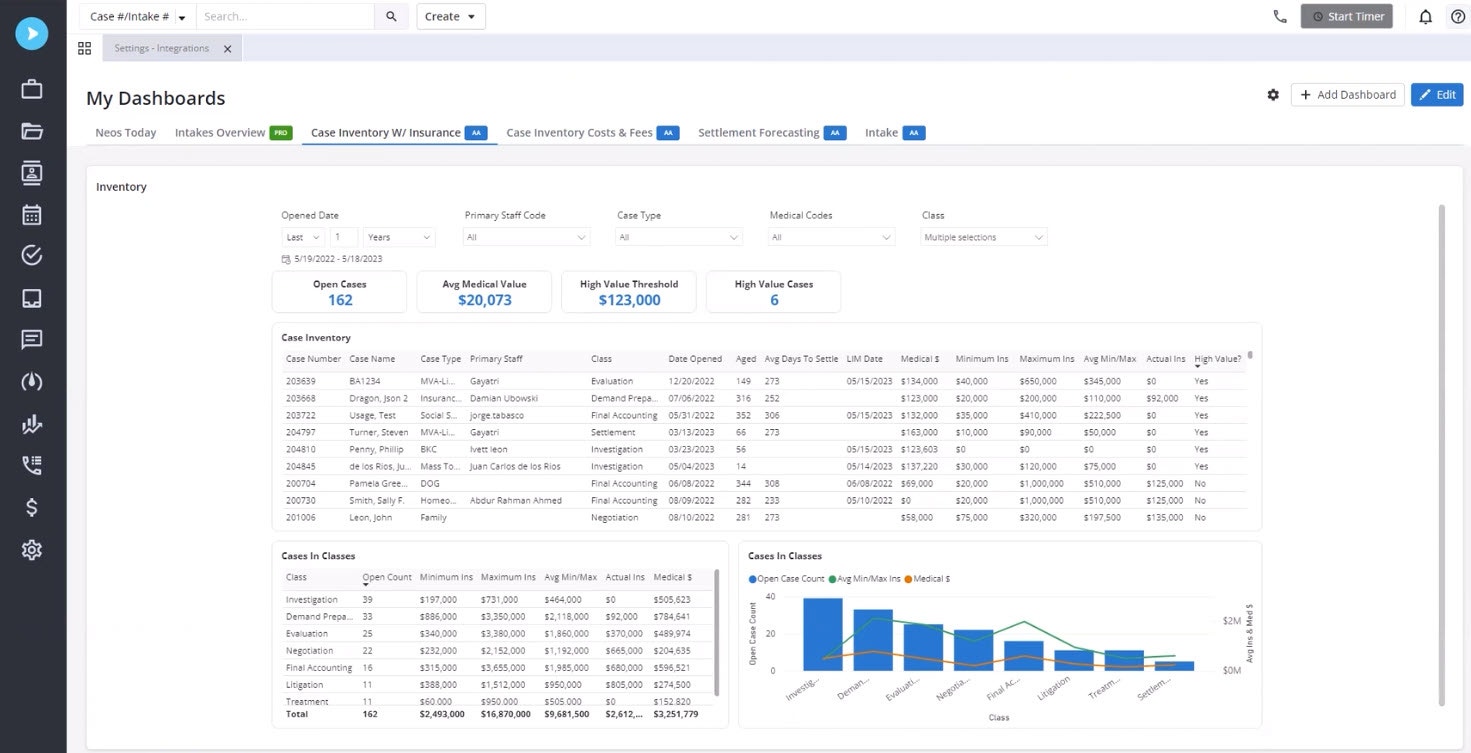Click the Opened Date number field

344,238
